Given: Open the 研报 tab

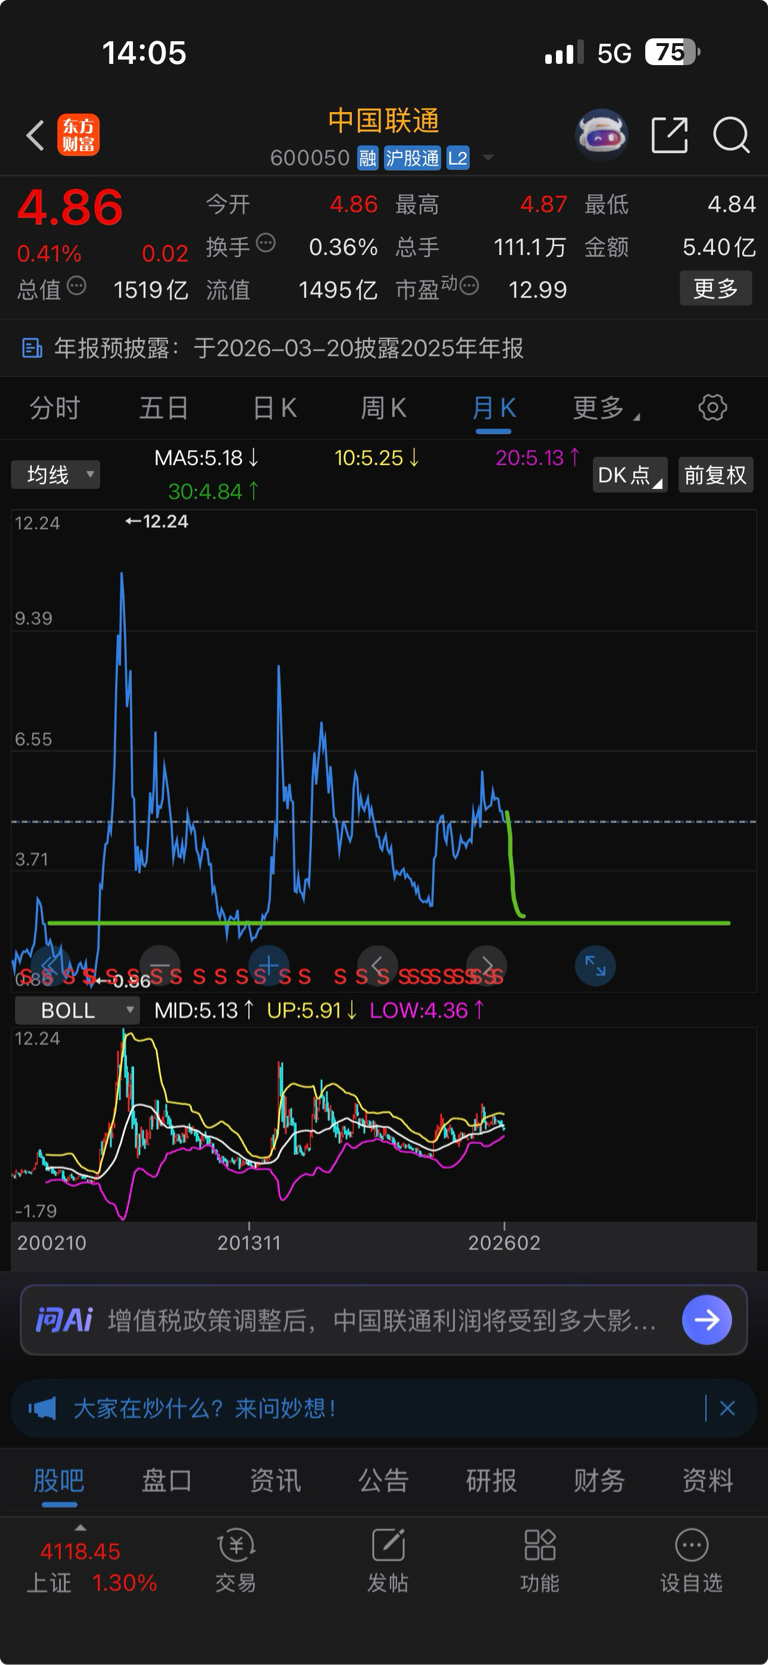Looking at the screenshot, I should coord(492,1480).
